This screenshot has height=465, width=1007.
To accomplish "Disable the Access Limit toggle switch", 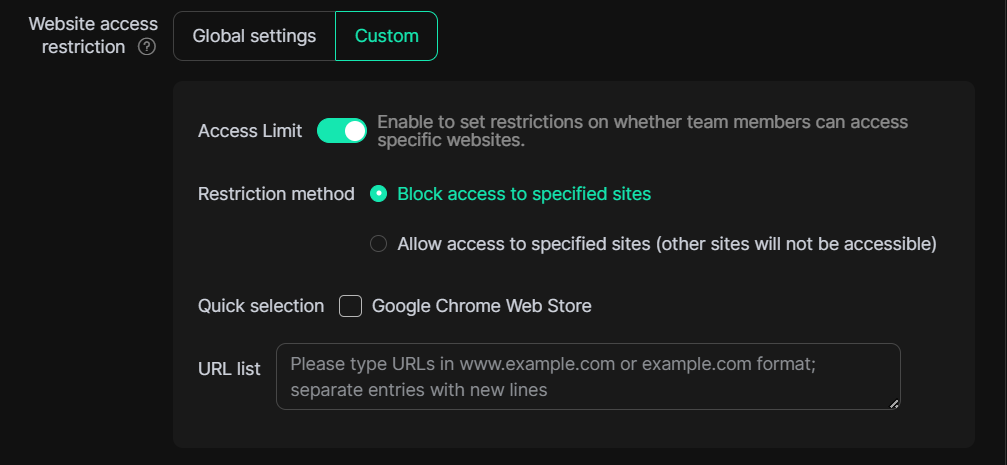I will (x=342, y=131).
